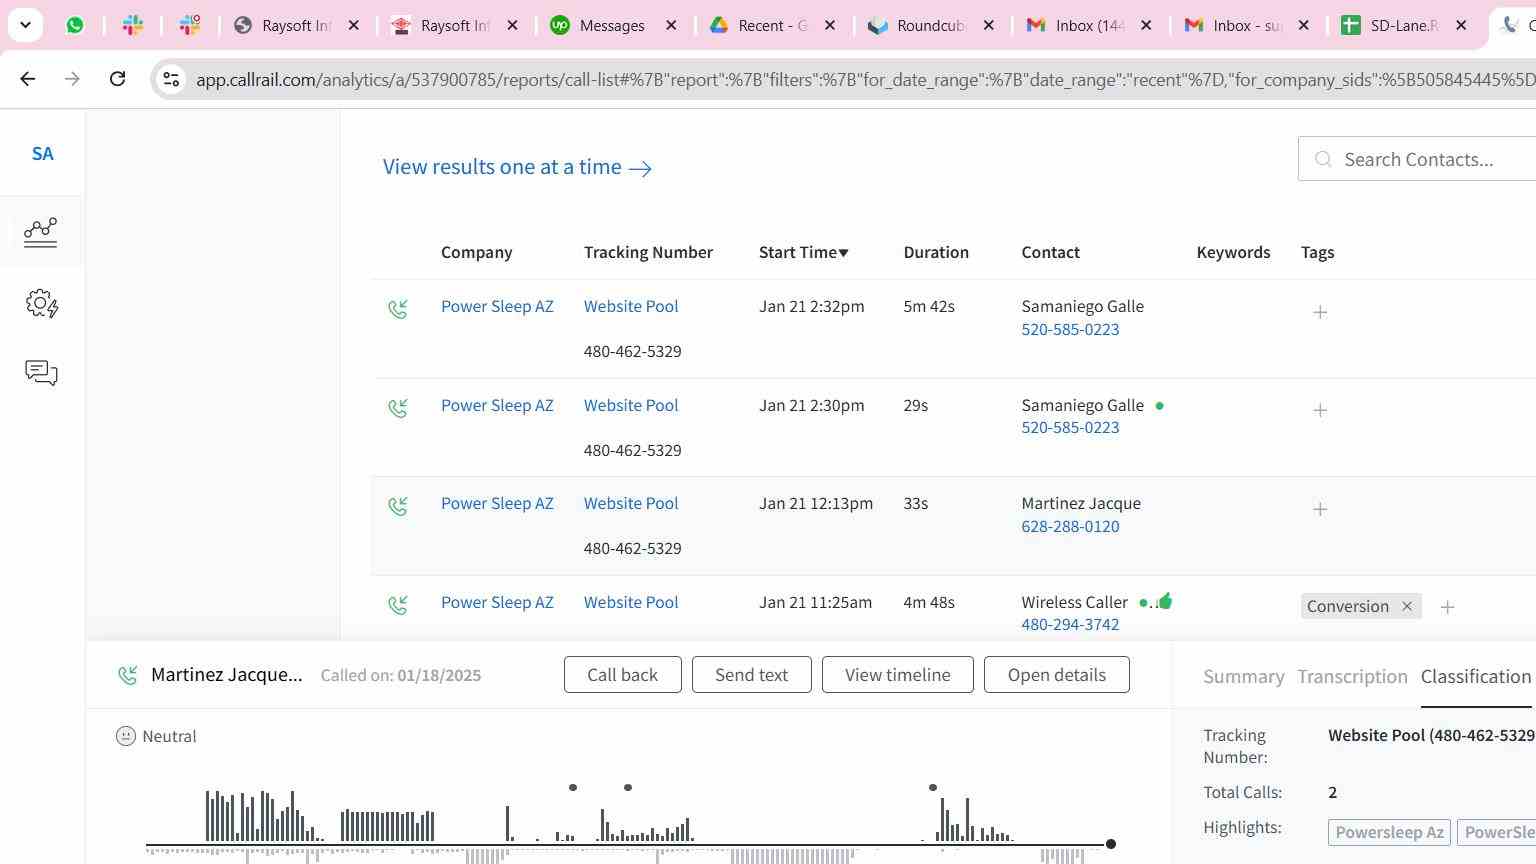Open Website Pool link in 12:13pm row
The image size is (1536, 864).
pyautogui.click(x=631, y=503)
